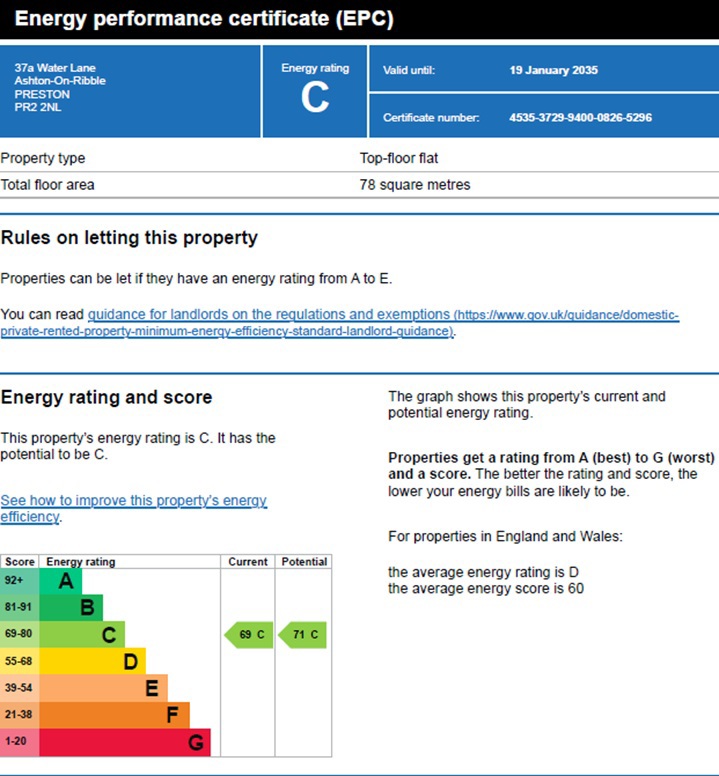Image resolution: width=719 pixels, height=776 pixels.
Task: Click the 'Top-floor flat' property type value
Action: (x=399, y=158)
